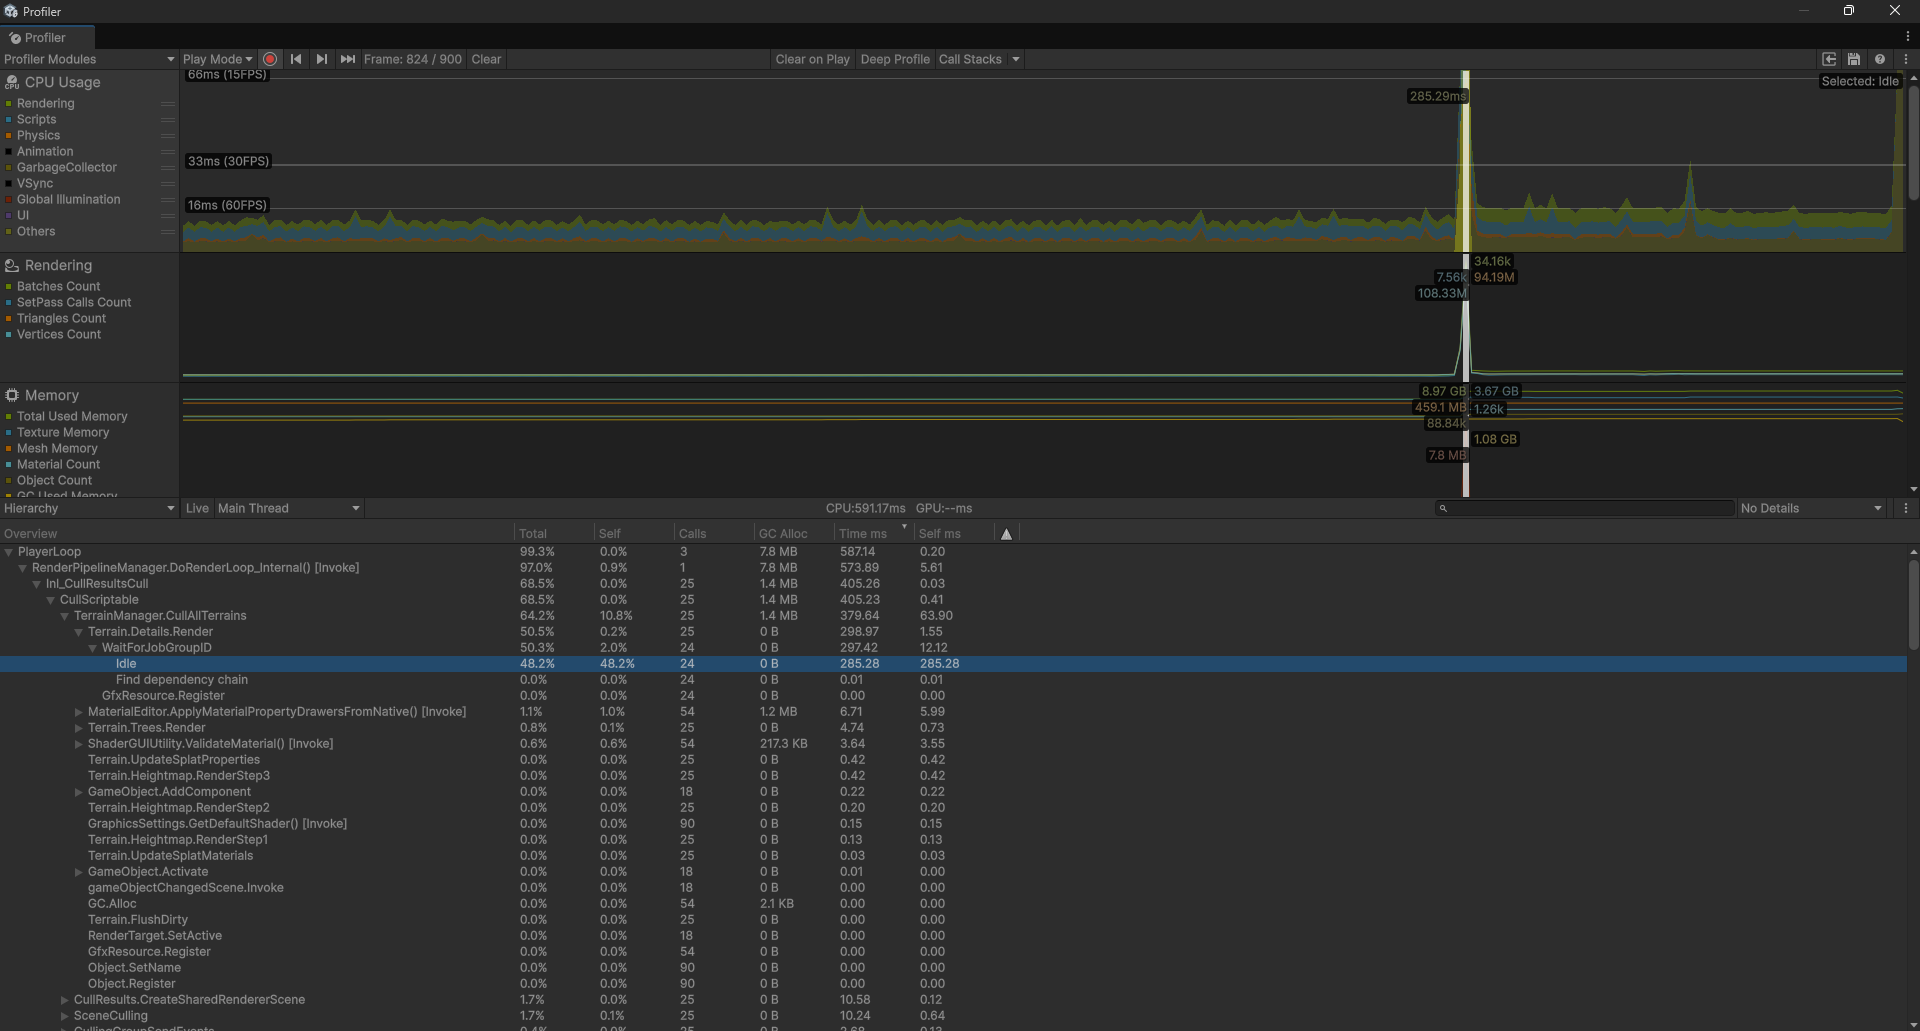
Task: Click the Clear button
Action: pyautogui.click(x=486, y=59)
